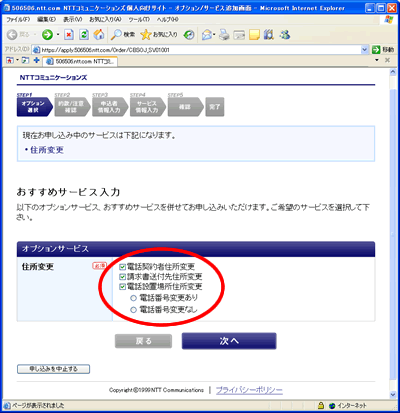This screenshot has width=400, height=413.
Task: Expand the address bar dropdown arrow
Action: [x=364, y=50]
